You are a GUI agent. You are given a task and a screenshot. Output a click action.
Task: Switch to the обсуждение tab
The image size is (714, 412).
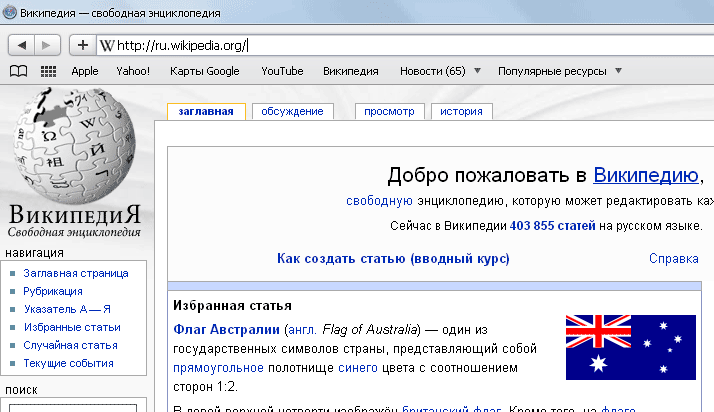pos(292,112)
